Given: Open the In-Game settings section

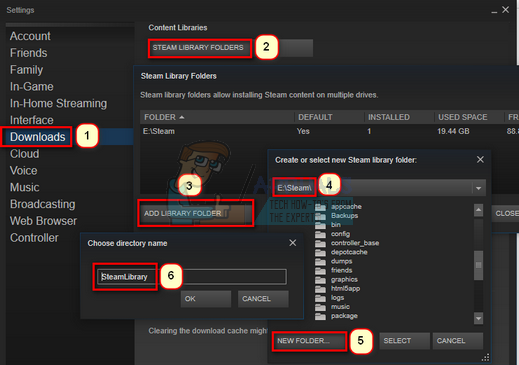Looking at the screenshot, I should (31, 87).
